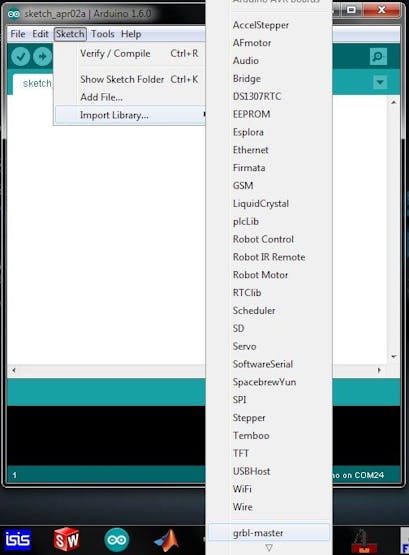
Task: Click line number 1 in status bar
Action: pos(15,475)
